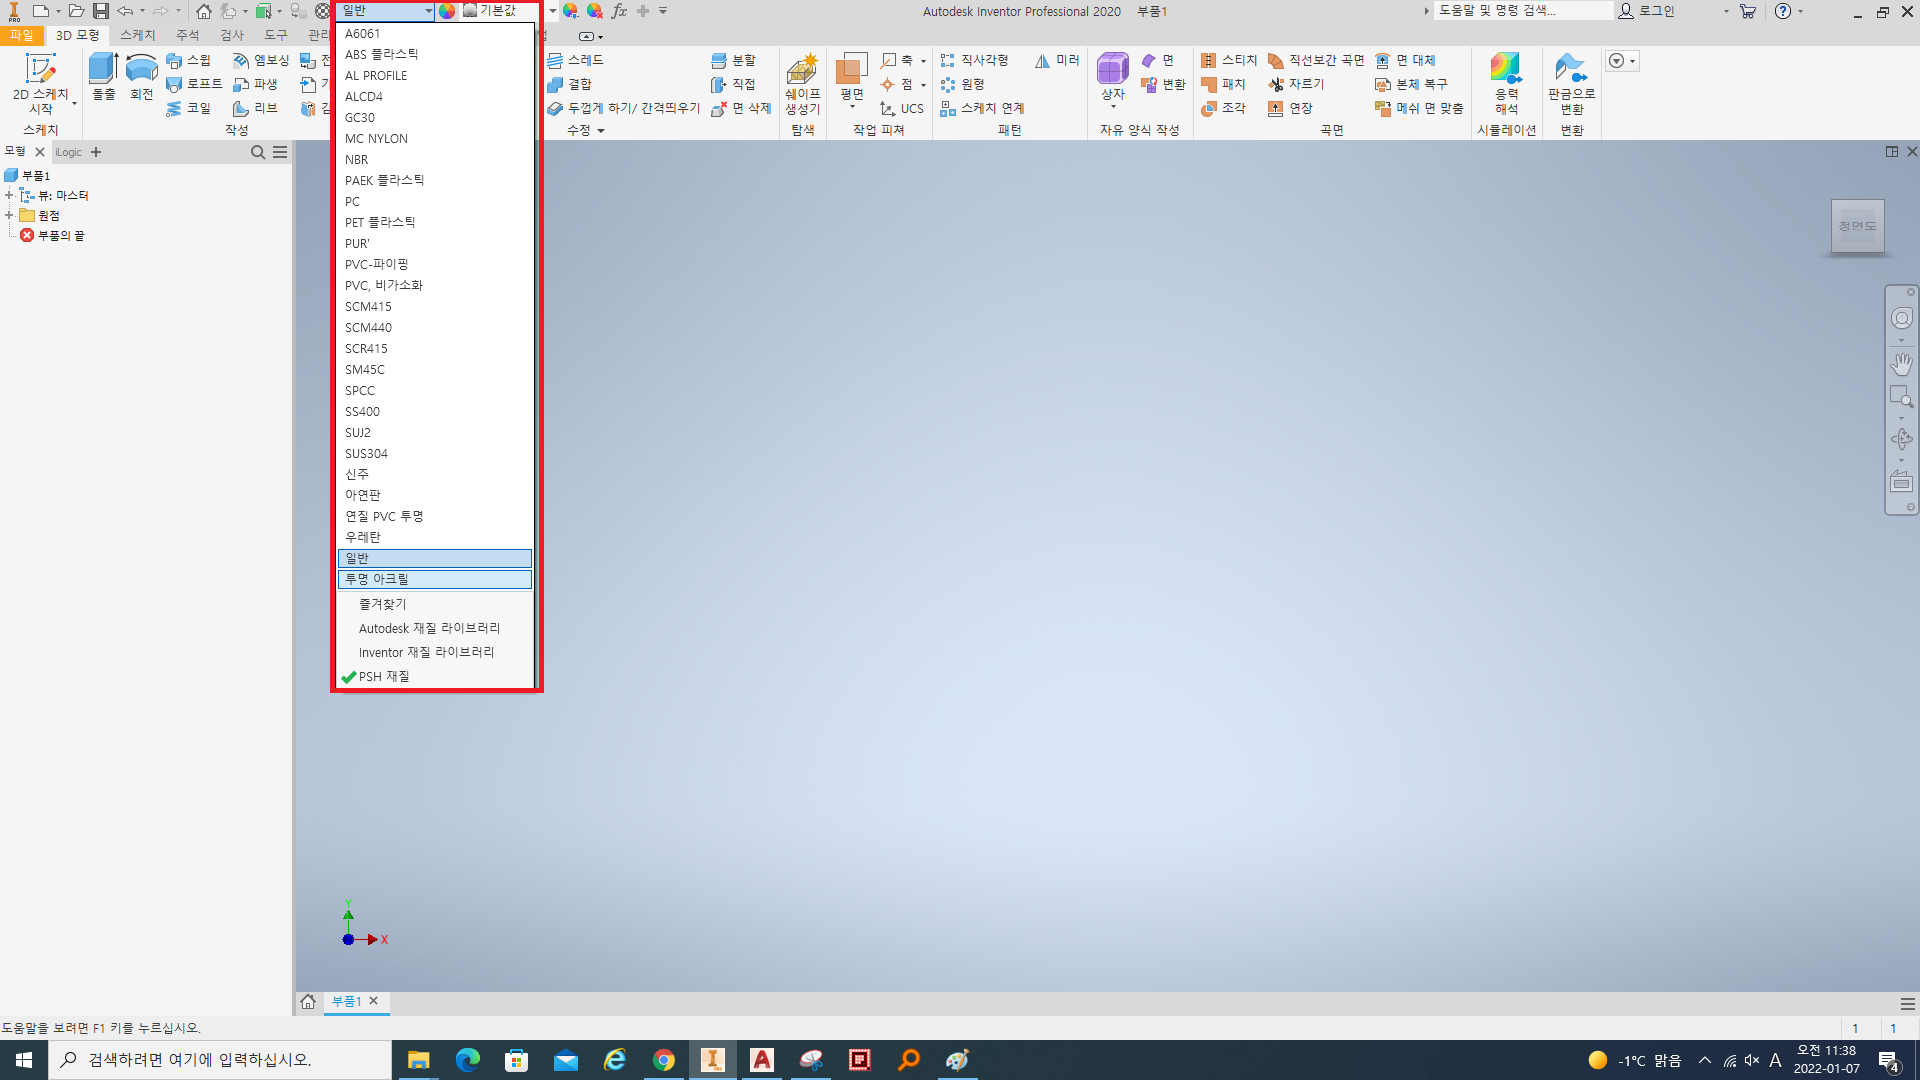Enable Autodesk 재질 라이브러리 in the list

429,629
